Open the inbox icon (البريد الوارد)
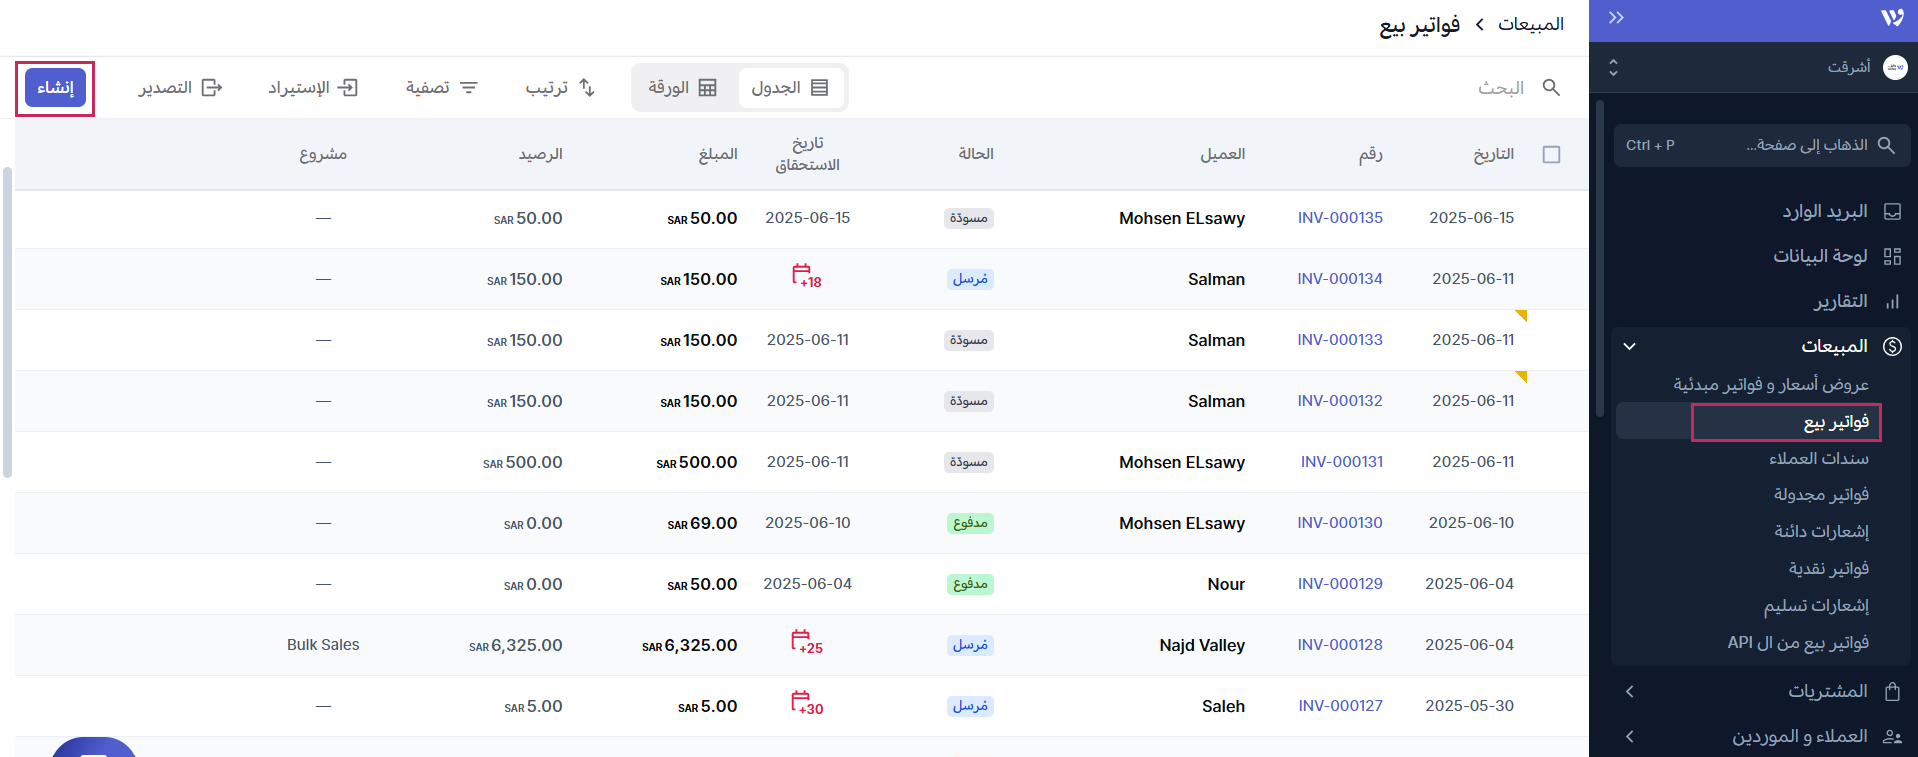Image resolution: width=1918 pixels, height=757 pixels. (1892, 212)
